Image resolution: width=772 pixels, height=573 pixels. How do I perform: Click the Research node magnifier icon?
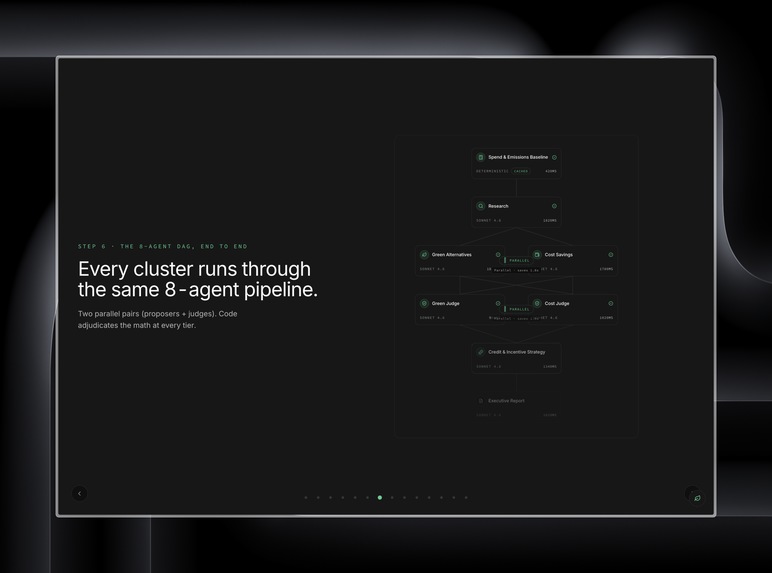(481, 206)
